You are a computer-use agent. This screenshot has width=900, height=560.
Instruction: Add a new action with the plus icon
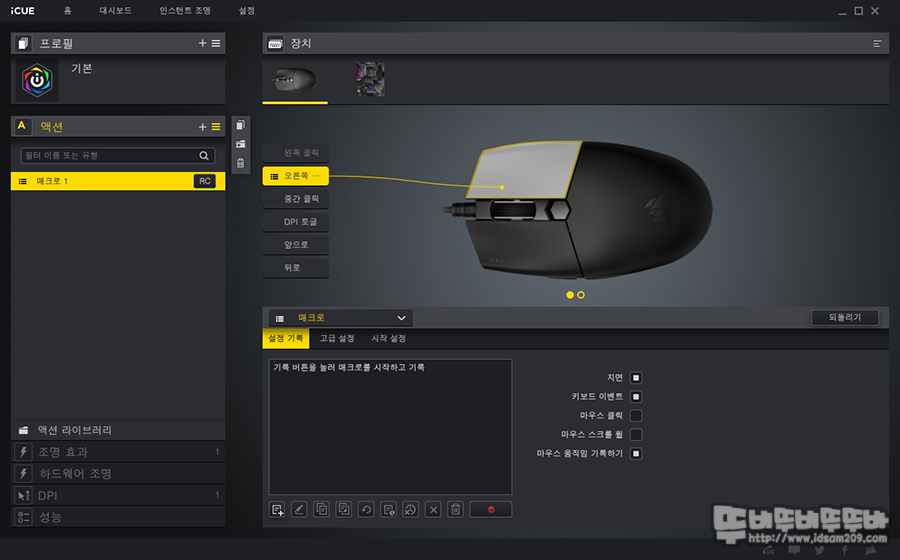[202, 127]
